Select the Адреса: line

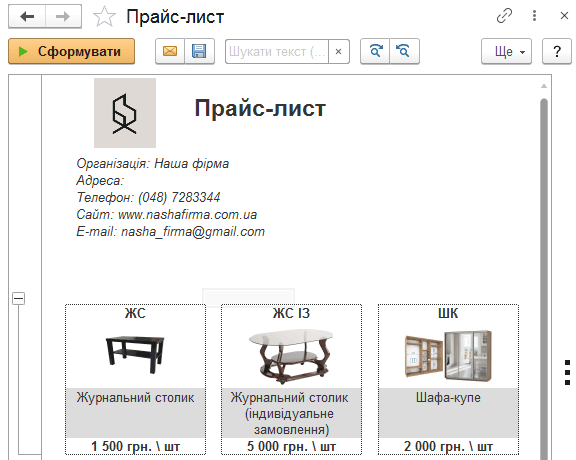[x=100, y=180]
